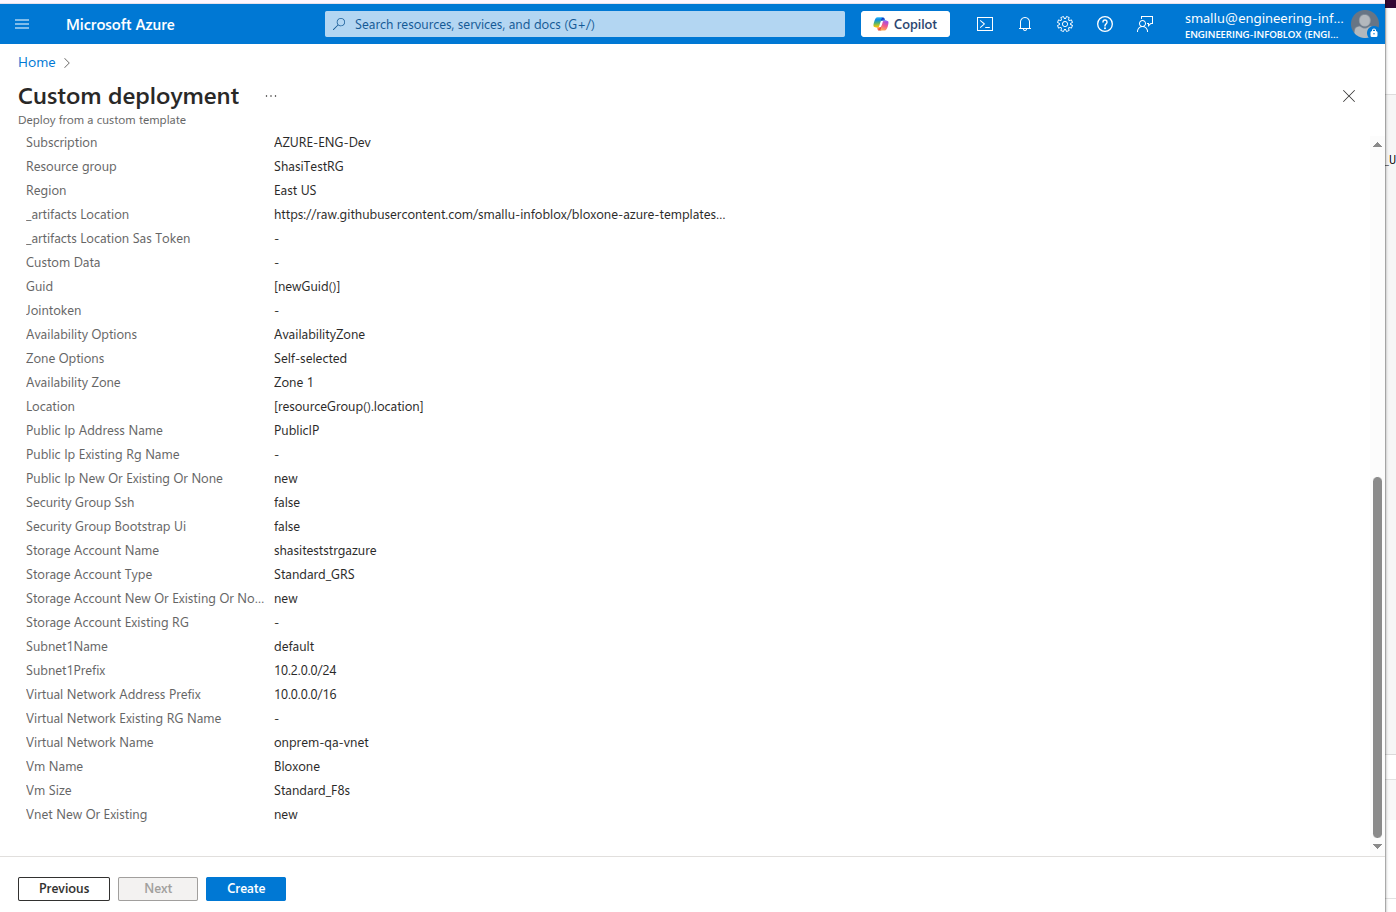Click the Microsoft Azure title

[120, 24]
